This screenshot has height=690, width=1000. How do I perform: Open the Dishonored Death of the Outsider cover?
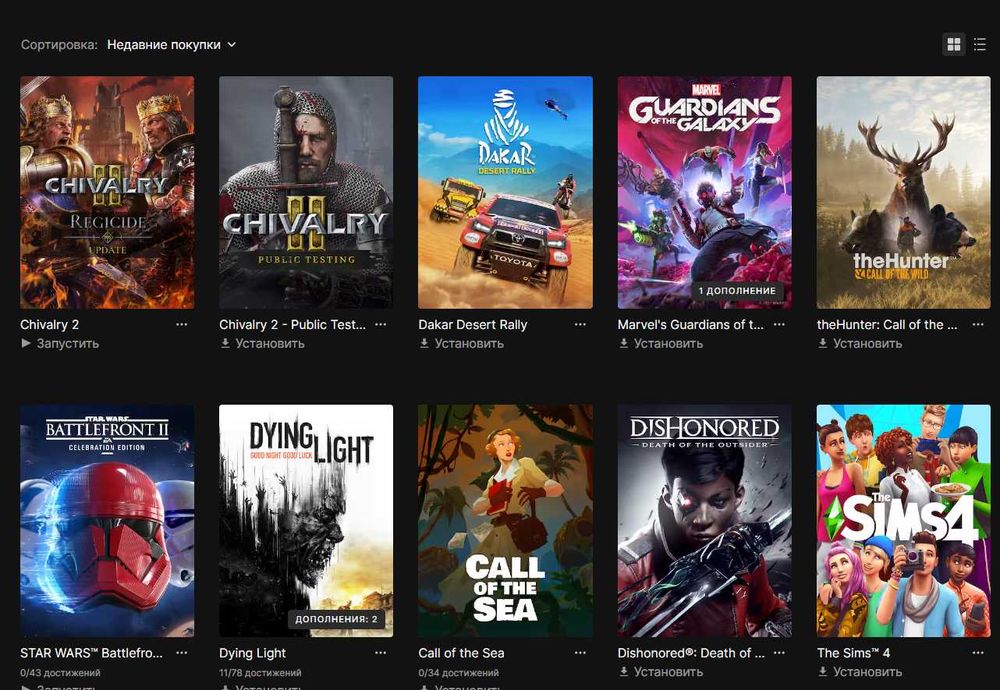pos(705,521)
